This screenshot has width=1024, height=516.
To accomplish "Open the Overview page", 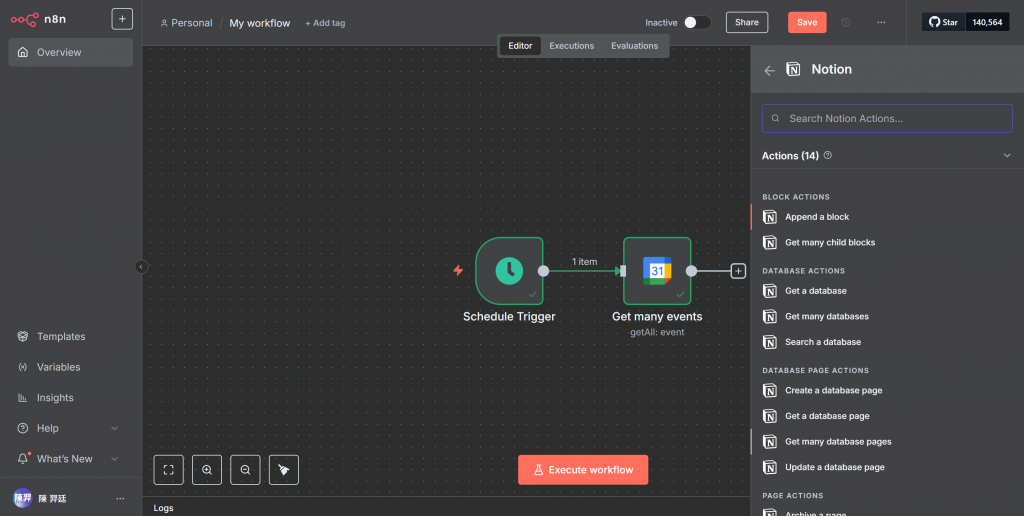I will click(x=71, y=52).
